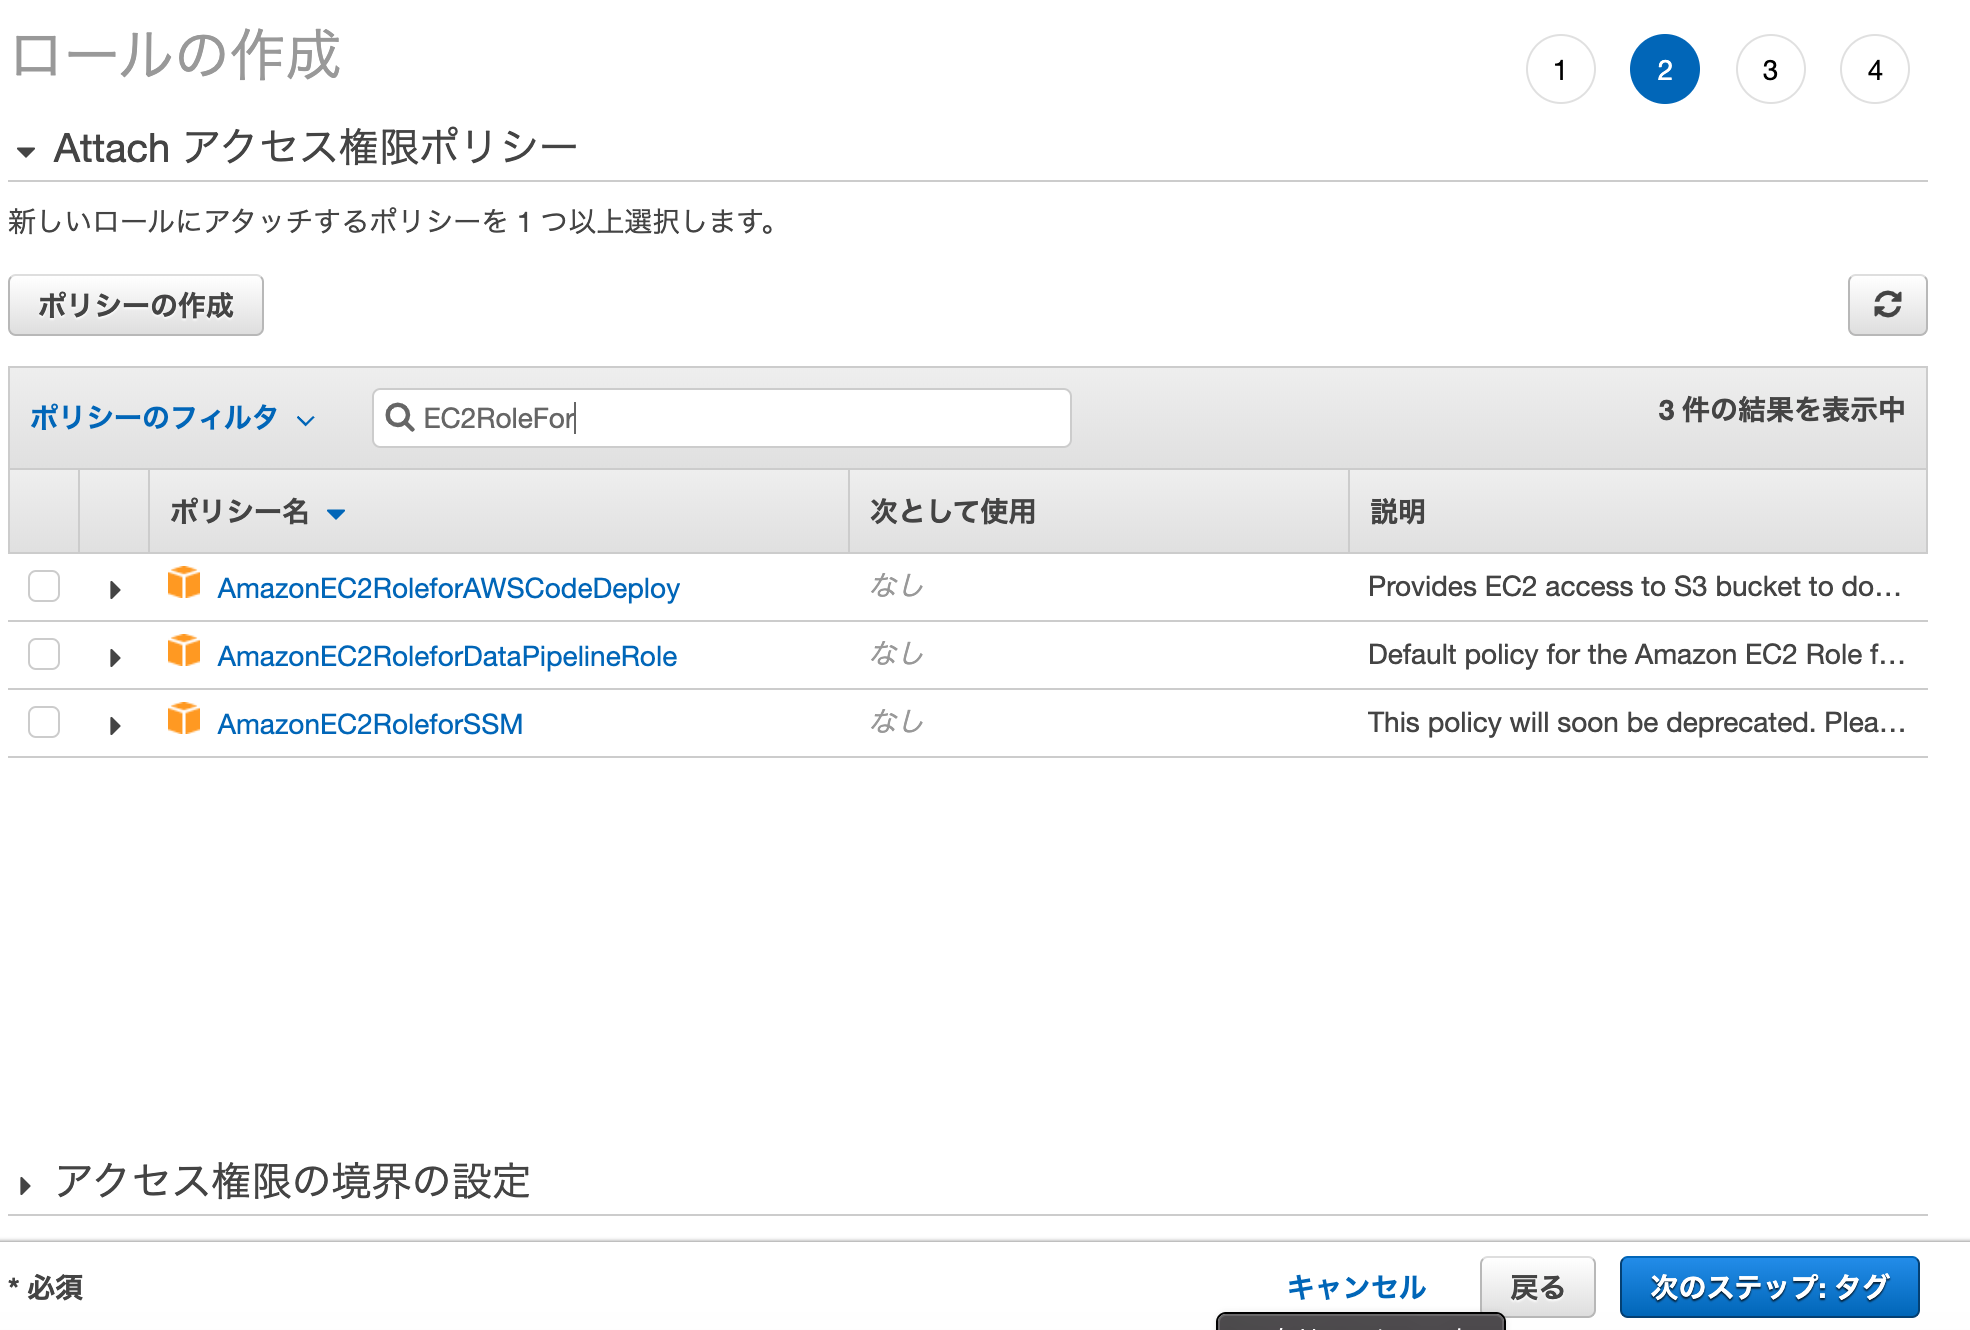Click the orange box icon beside AmazonEC2RoleforDataPipelineRole
The image size is (1970, 1330).
point(184,651)
